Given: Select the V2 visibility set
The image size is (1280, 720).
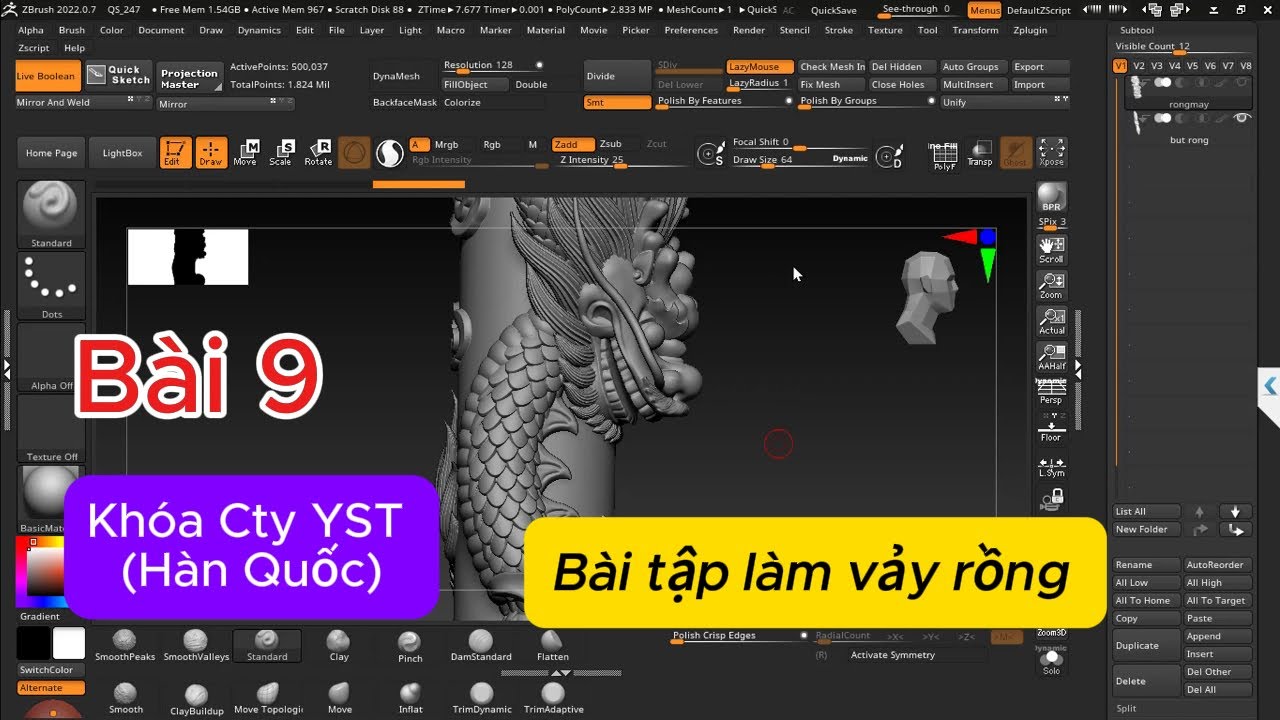Looking at the screenshot, I should 1139,66.
